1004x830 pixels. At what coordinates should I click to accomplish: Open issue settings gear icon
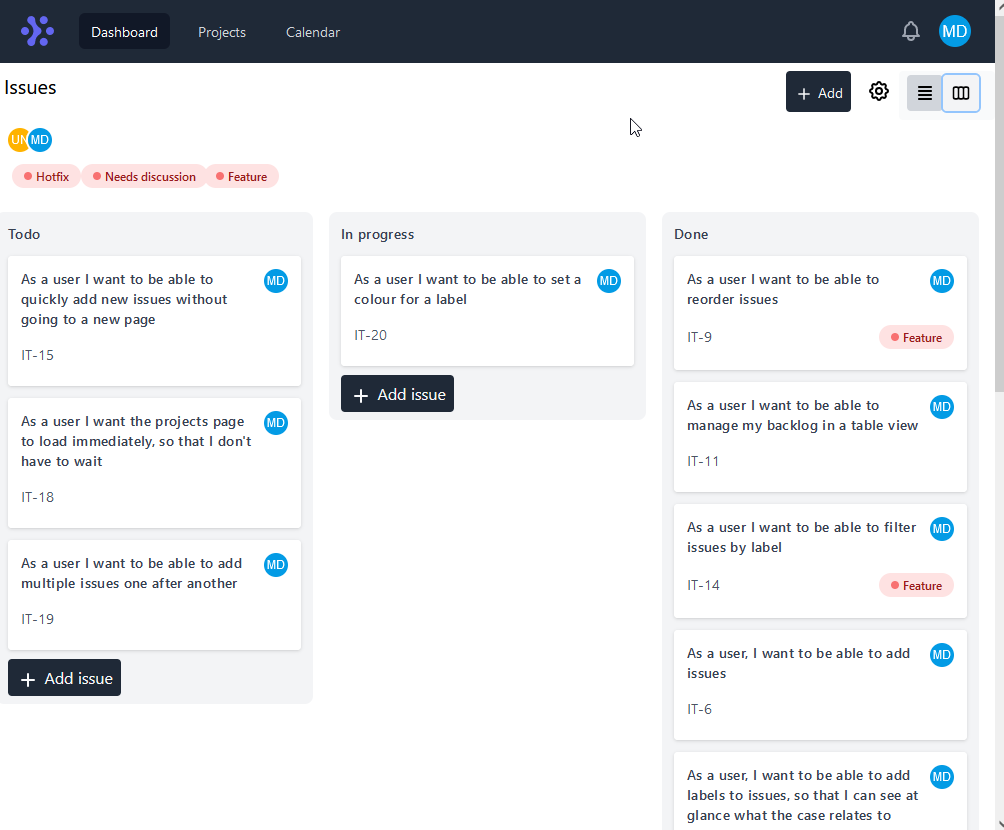tap(878, 92)
